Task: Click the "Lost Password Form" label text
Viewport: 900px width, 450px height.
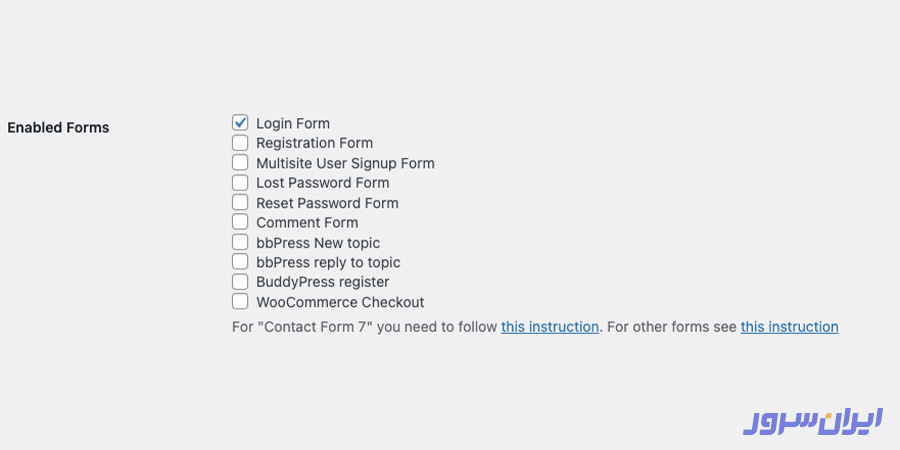Action: pos(322,183)
